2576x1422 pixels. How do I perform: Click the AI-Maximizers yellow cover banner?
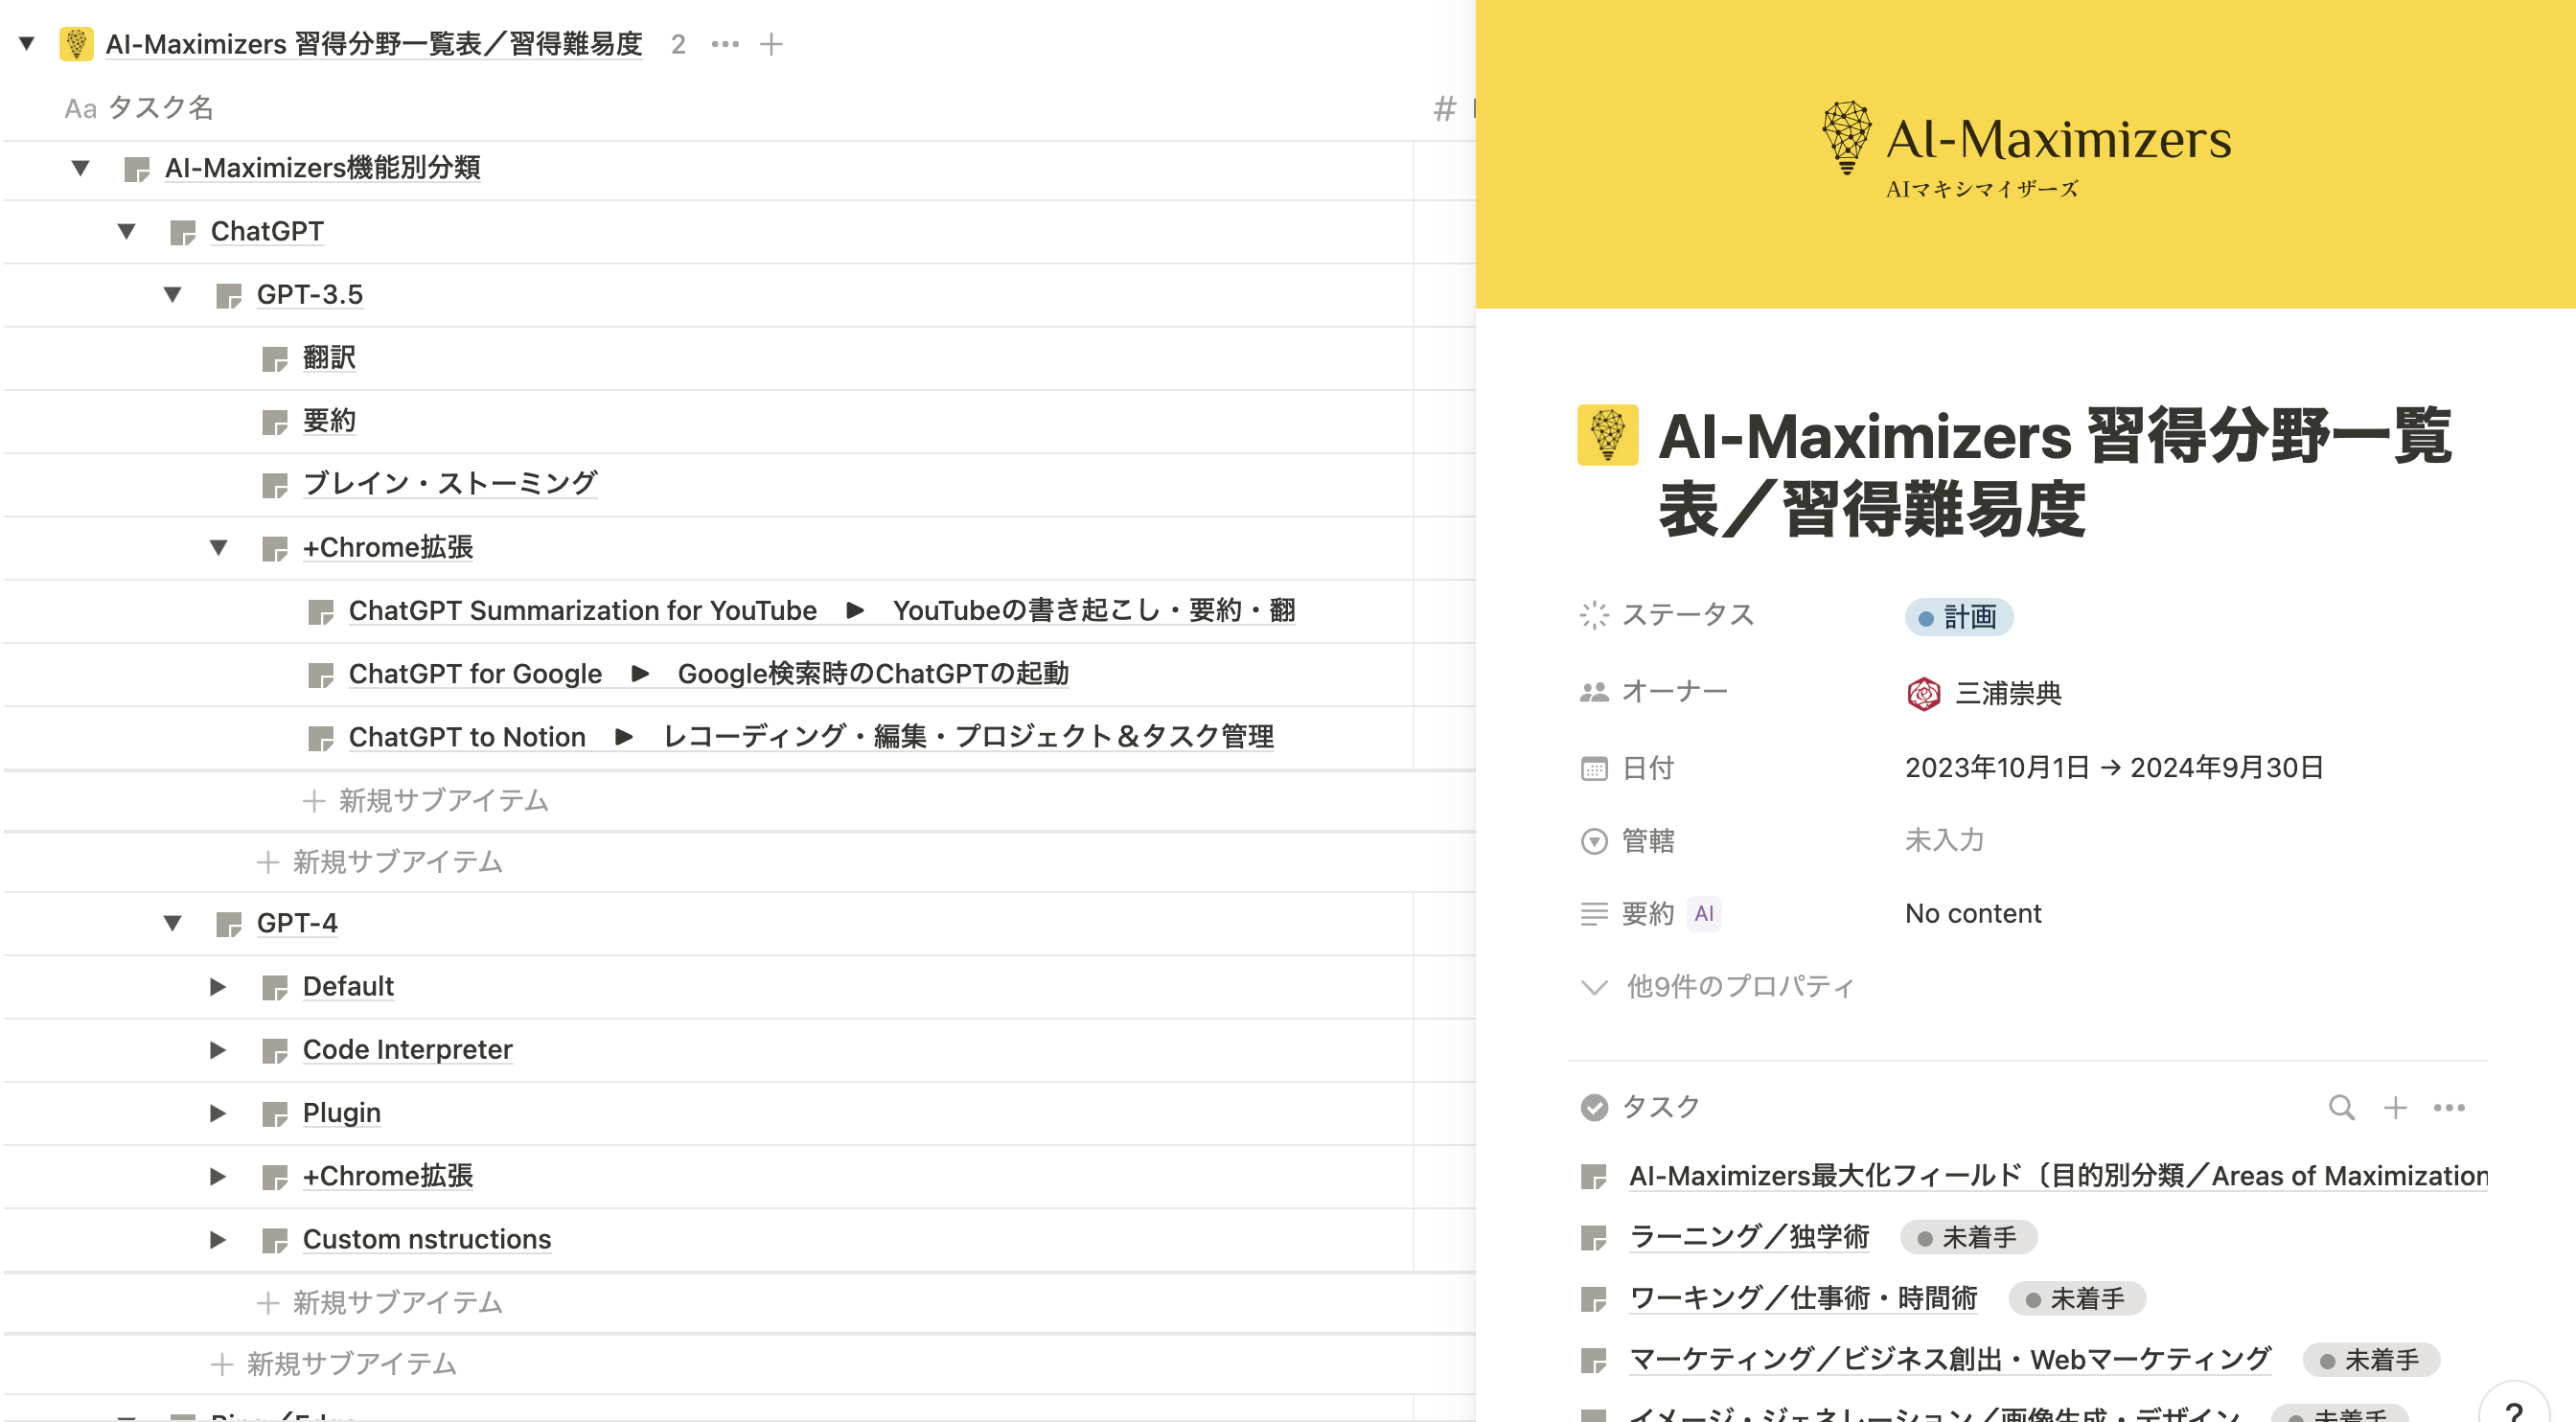click(2026, 154)
